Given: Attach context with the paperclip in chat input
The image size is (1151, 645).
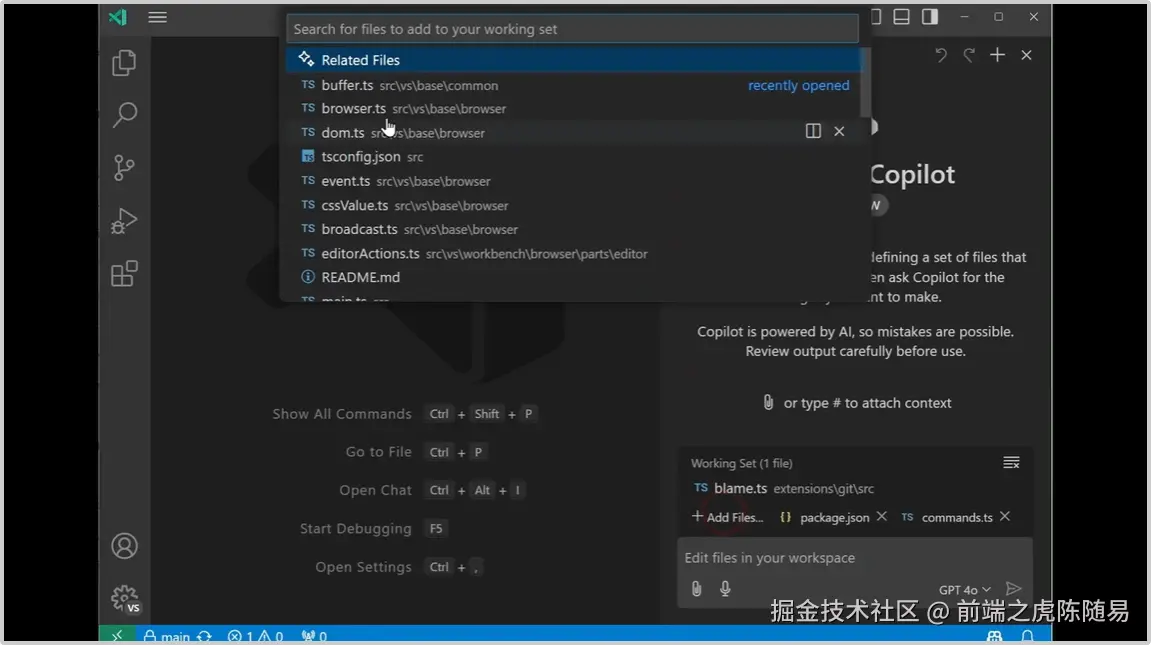Looking at the screenshot, I should click(697, 588).
